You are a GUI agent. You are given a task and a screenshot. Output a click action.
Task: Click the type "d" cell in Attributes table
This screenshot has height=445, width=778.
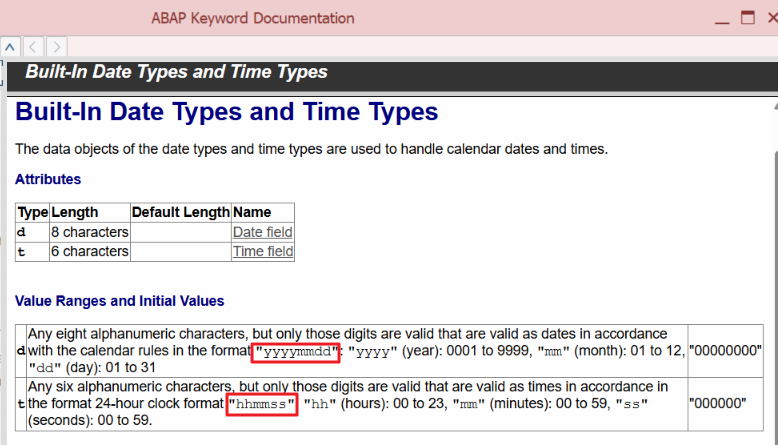coord(32,232)
